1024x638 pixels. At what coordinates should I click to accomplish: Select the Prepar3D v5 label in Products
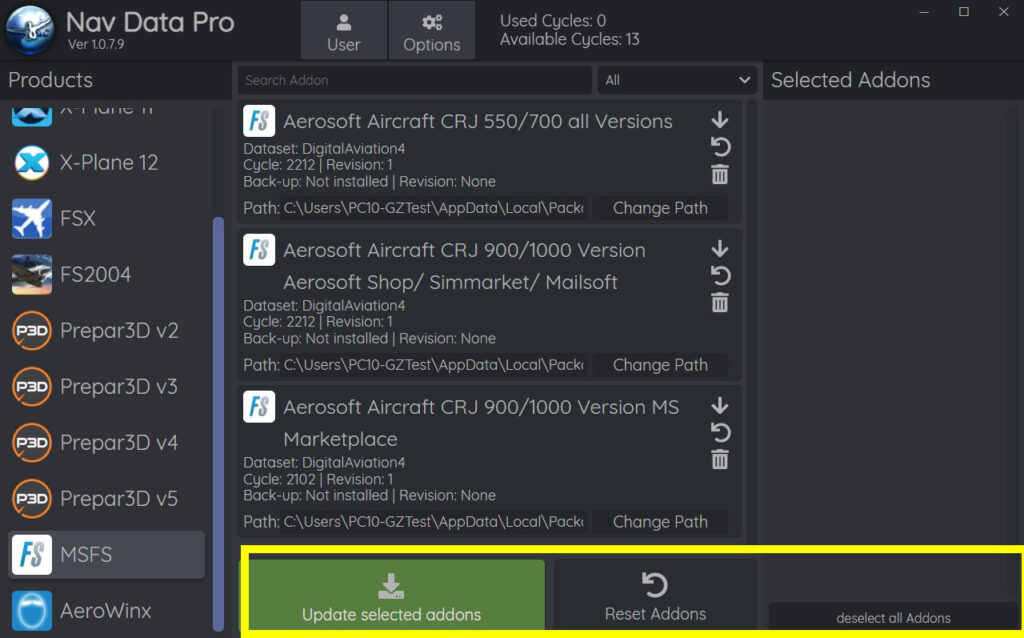click(119, 499)
